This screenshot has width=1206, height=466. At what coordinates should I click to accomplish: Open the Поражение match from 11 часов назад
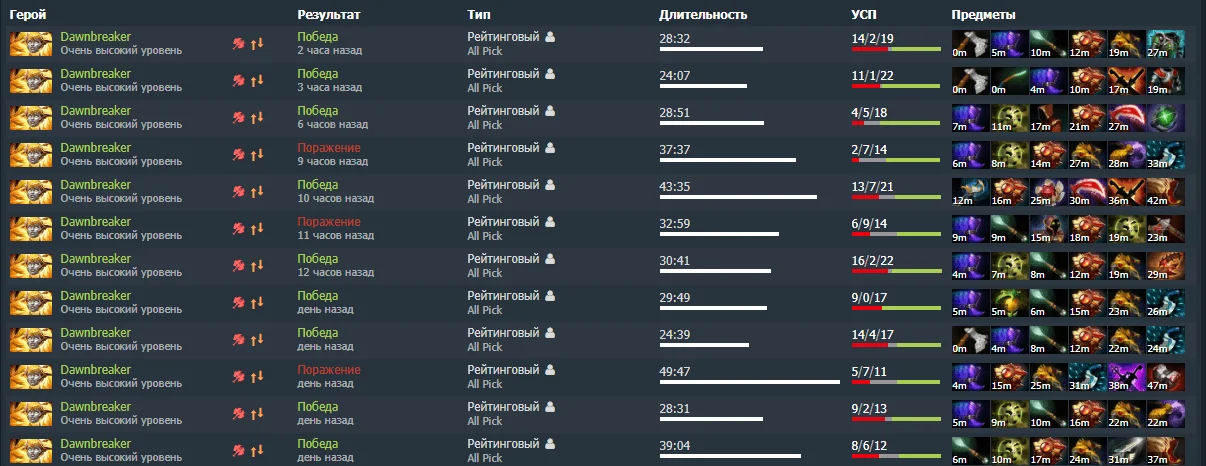pyautogui.click(x=329, y=222)
